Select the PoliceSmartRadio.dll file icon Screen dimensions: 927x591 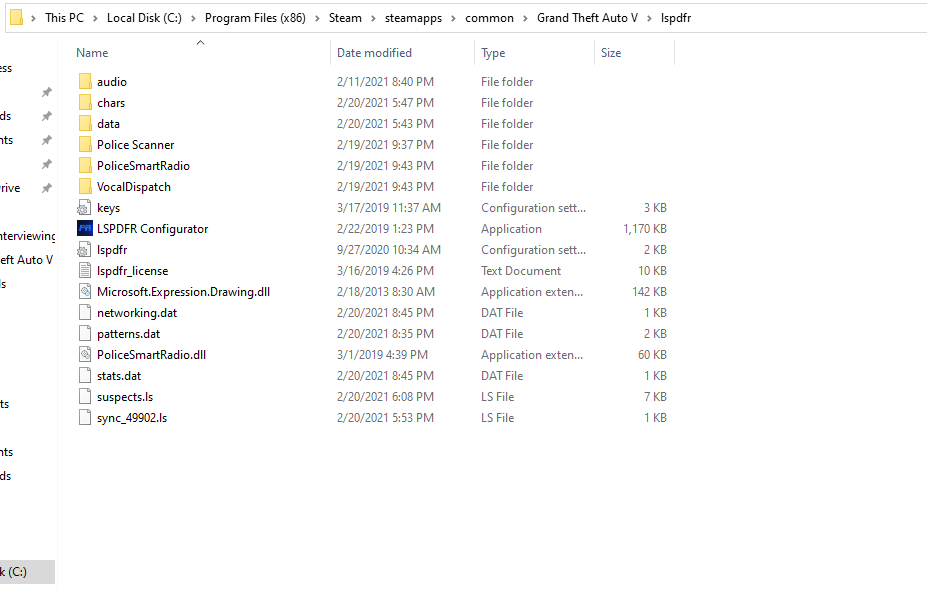[x=85, y=355]
